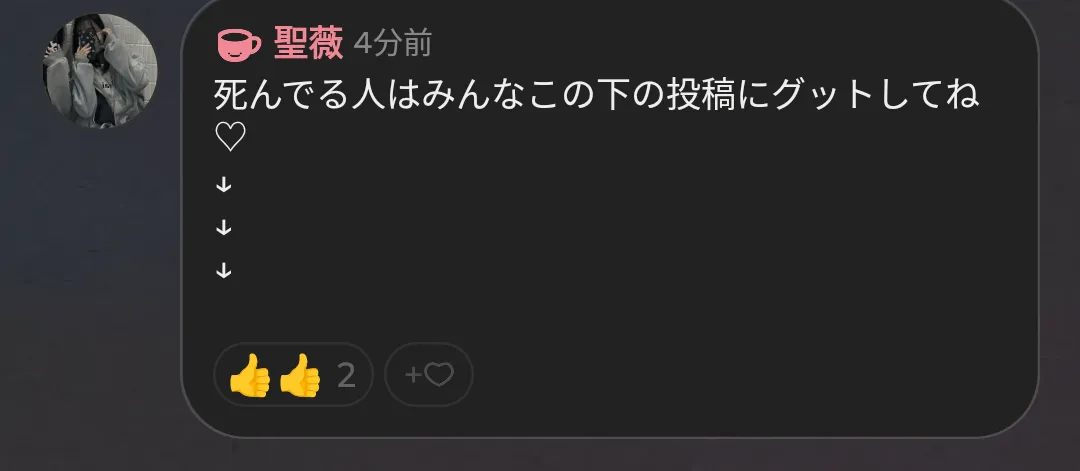1080x471 pixels.
Task: Click the plus sign in add-reaction button
Action: [413, 375]
